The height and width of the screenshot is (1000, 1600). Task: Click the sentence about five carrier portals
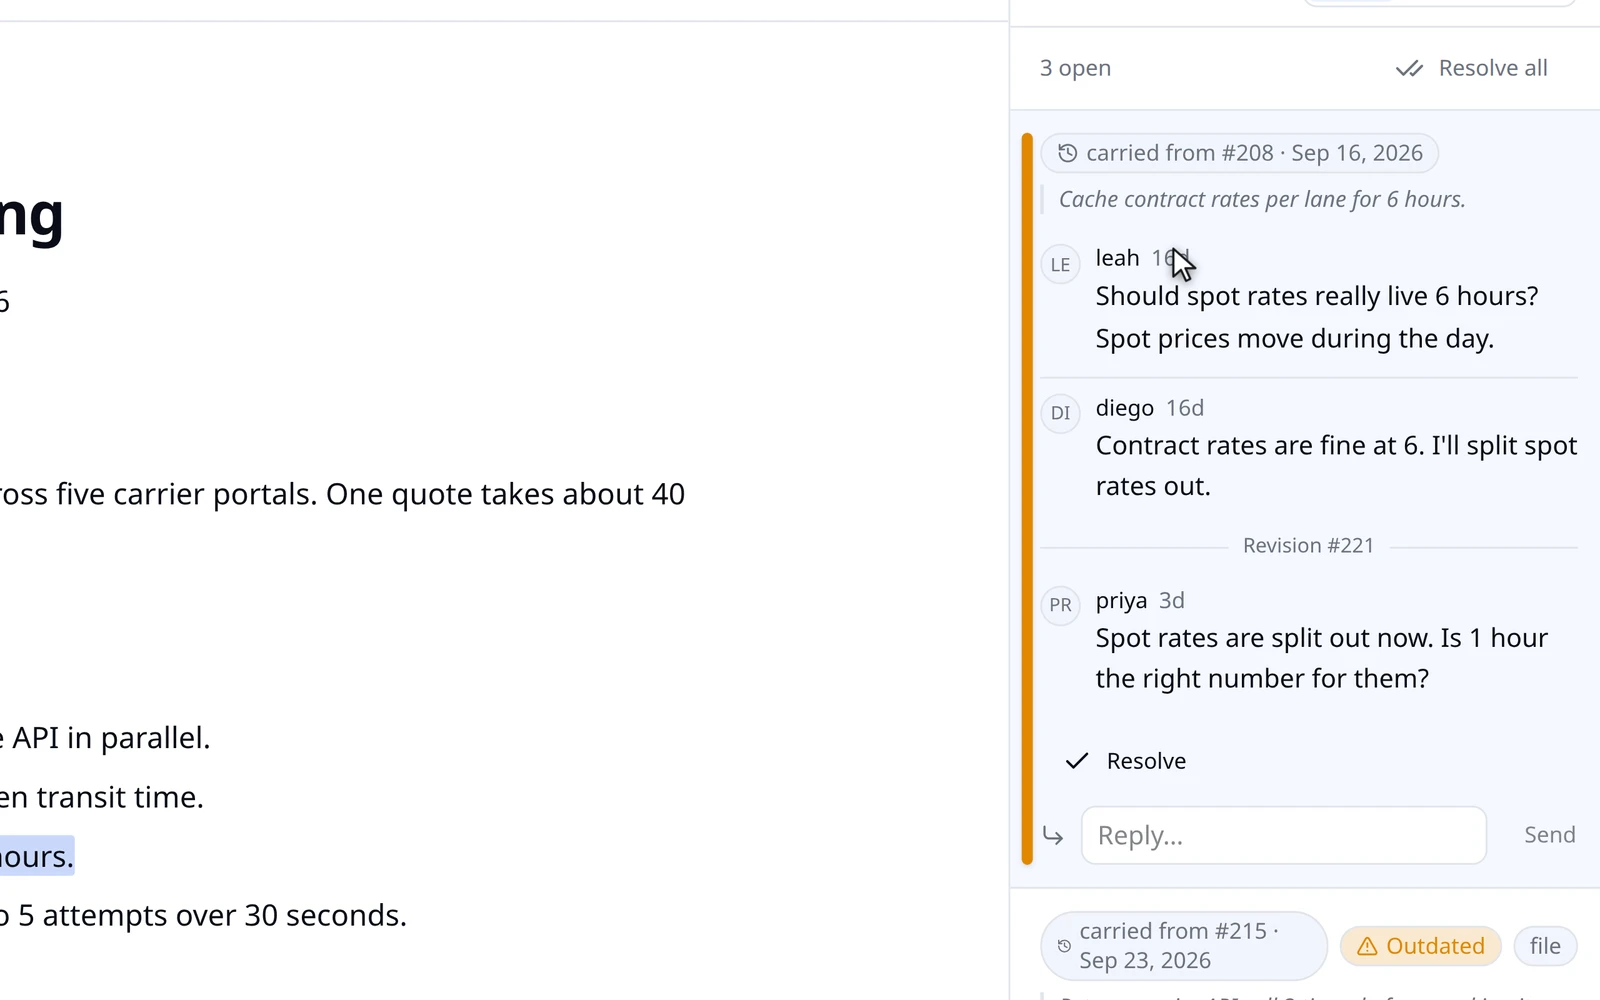[x=343, y=494]
